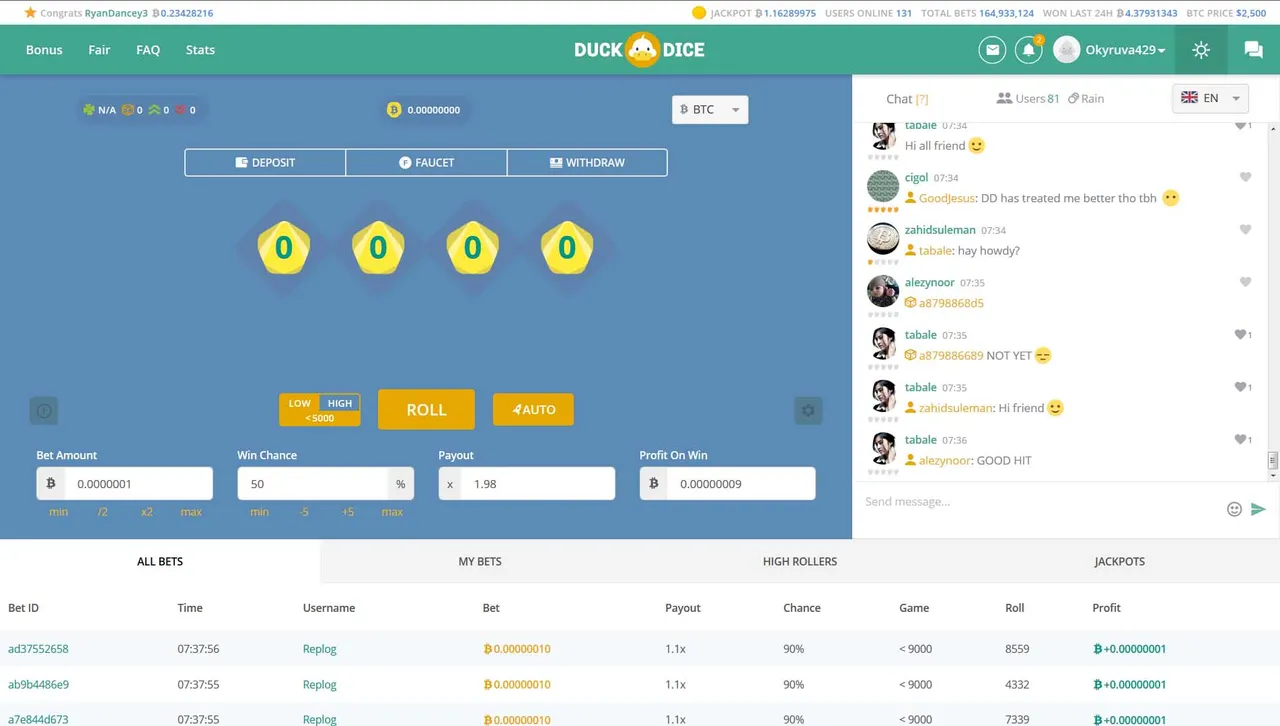Like cigol's chat message heart

click(1245, 177)
